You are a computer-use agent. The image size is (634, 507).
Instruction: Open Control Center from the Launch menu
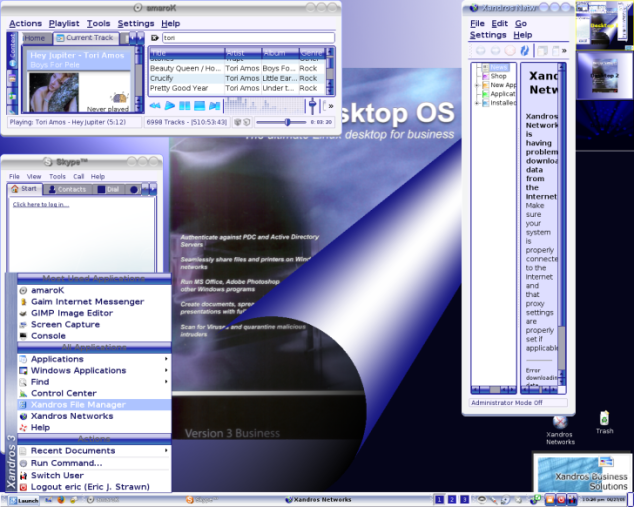[94, 393]
